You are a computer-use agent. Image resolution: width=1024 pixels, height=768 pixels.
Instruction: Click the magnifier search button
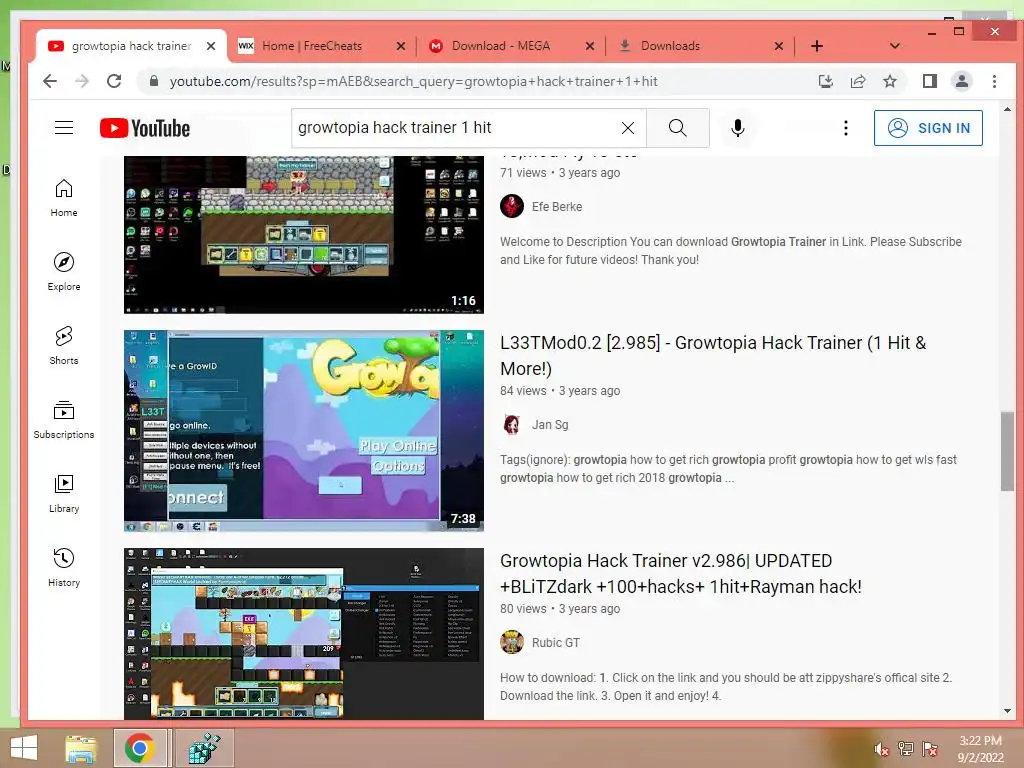[x=678, y=128]
